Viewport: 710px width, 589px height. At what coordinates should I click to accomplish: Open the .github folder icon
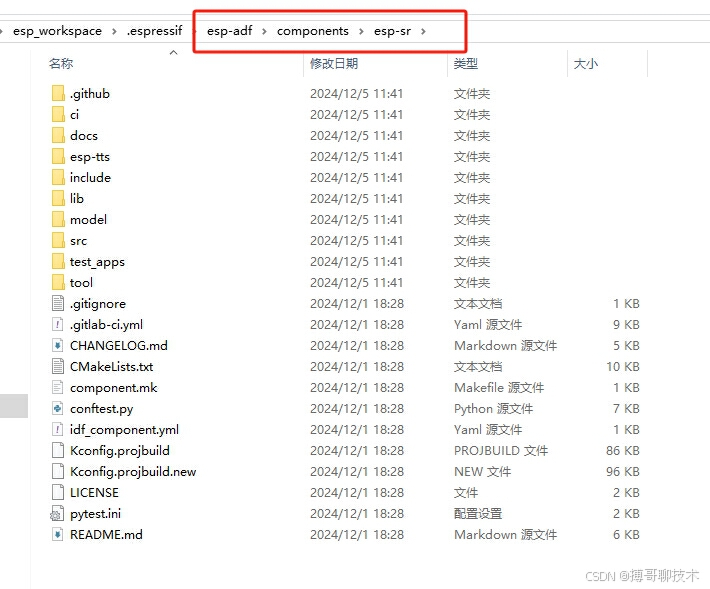[58, 94]
